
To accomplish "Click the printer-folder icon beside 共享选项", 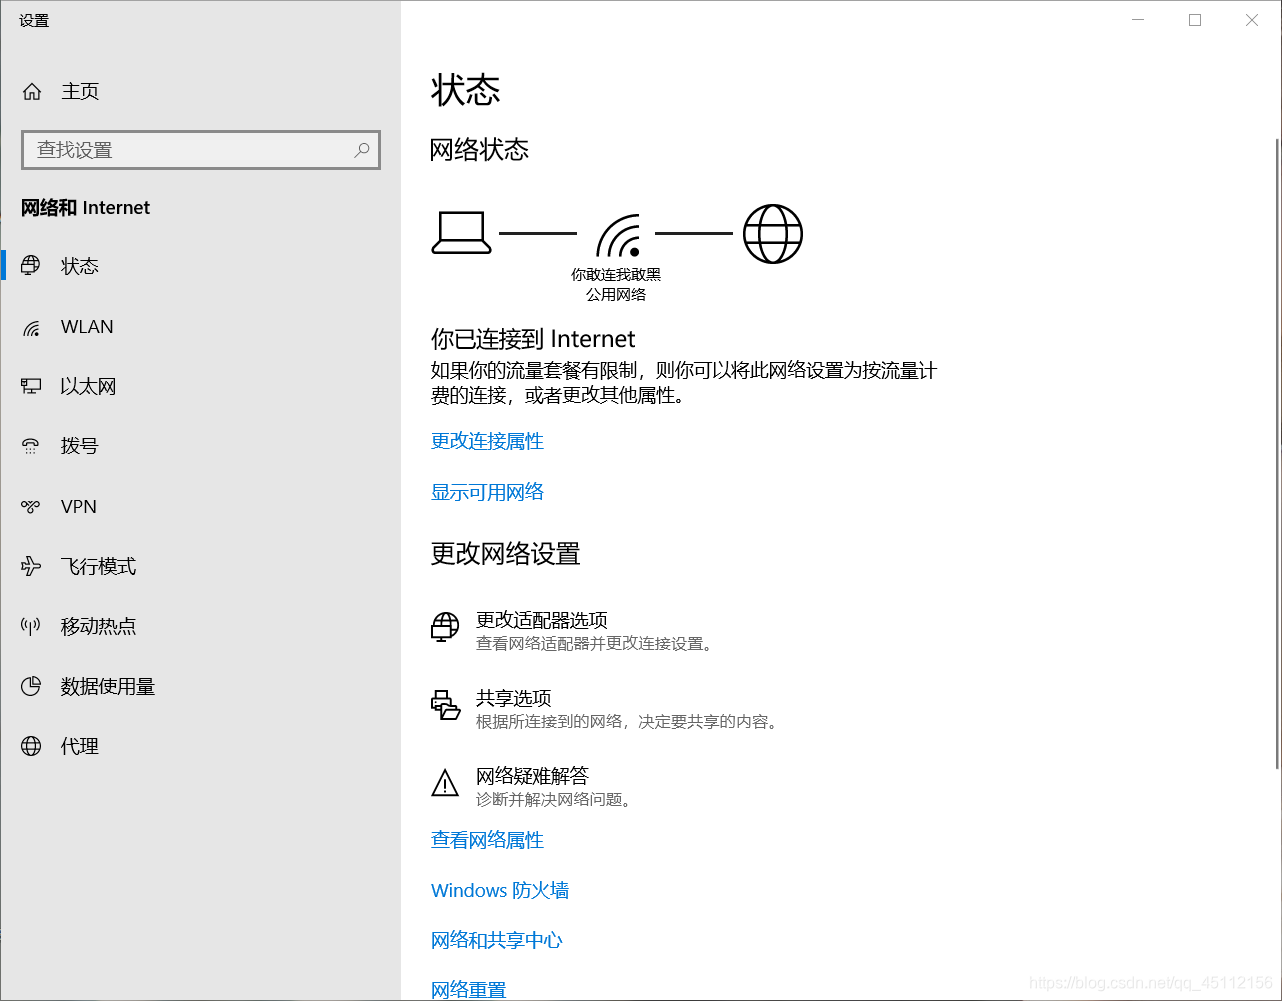I will pyautogui.click(x=445, y=705).
